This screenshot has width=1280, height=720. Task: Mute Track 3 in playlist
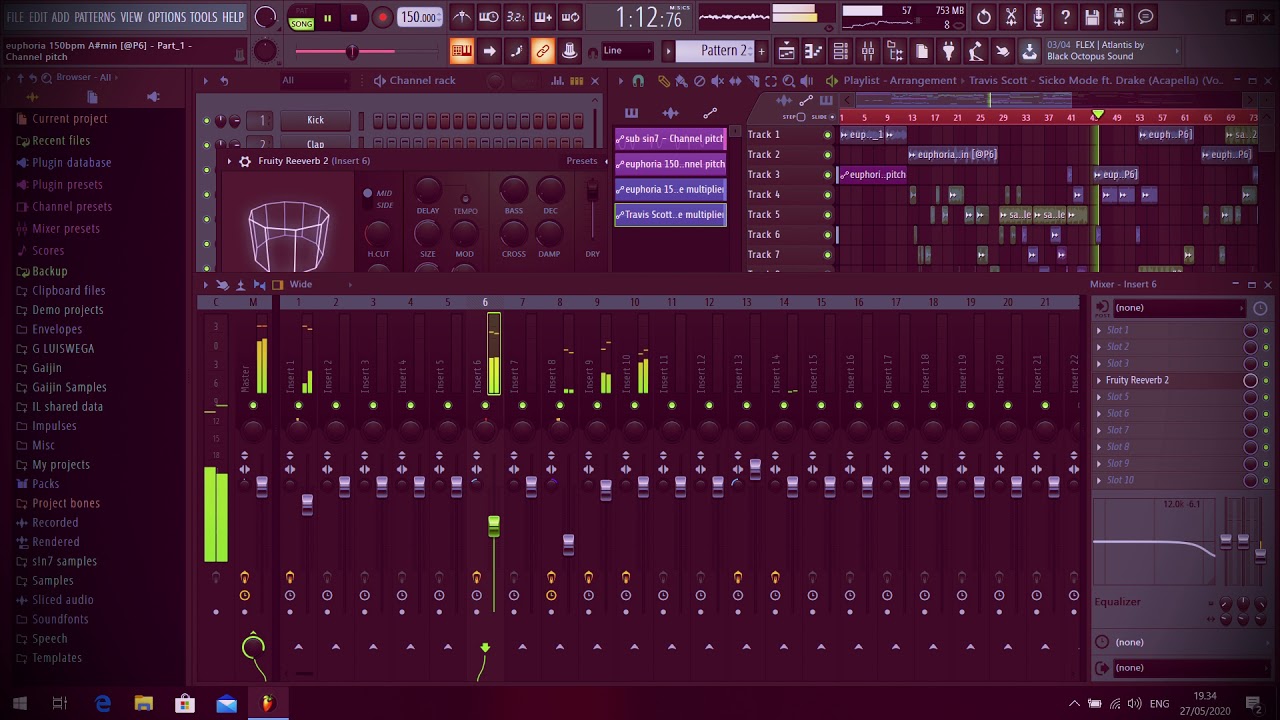coord(827,174)
